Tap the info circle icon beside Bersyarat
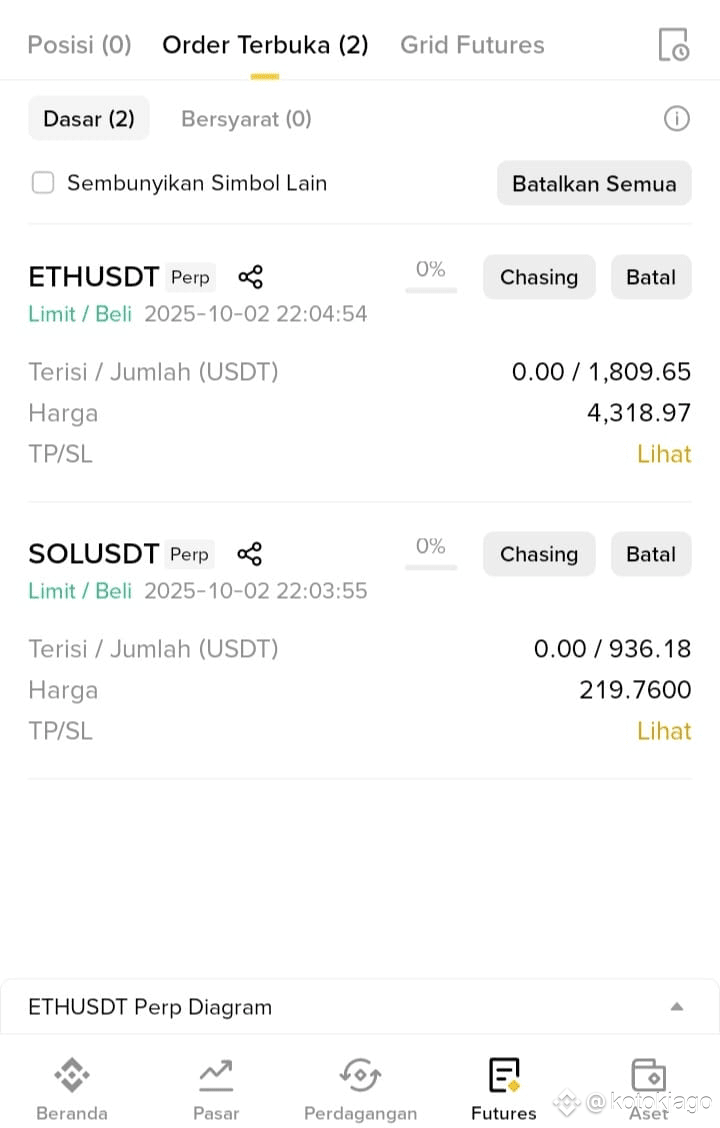Image resolution: width=720 pixels, height=1128 pixels. click(x=676, y=119)
